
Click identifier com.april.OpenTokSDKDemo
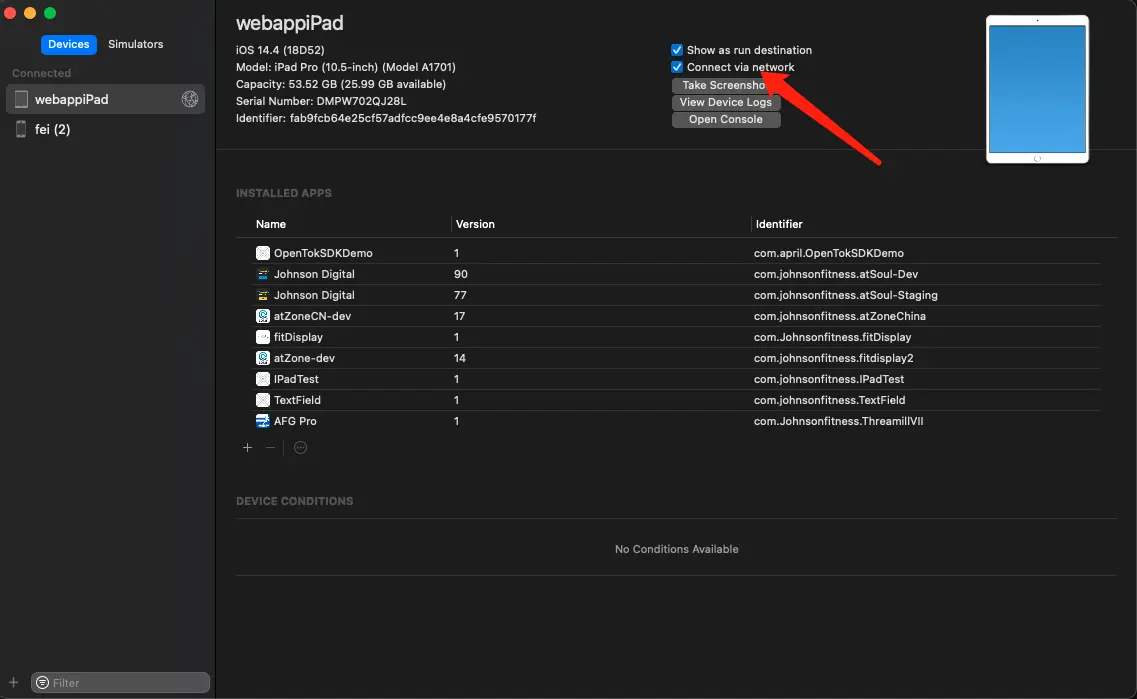(828, 253)
